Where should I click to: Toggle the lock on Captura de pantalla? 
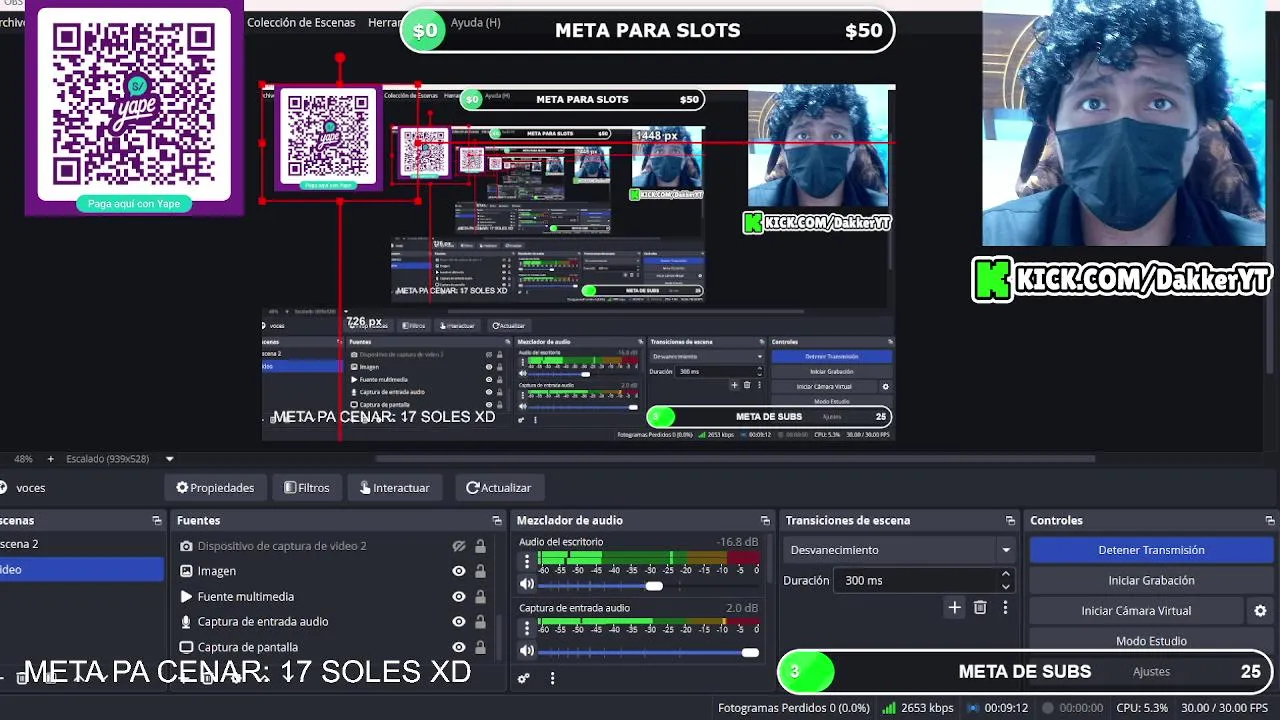pos(480,647)
